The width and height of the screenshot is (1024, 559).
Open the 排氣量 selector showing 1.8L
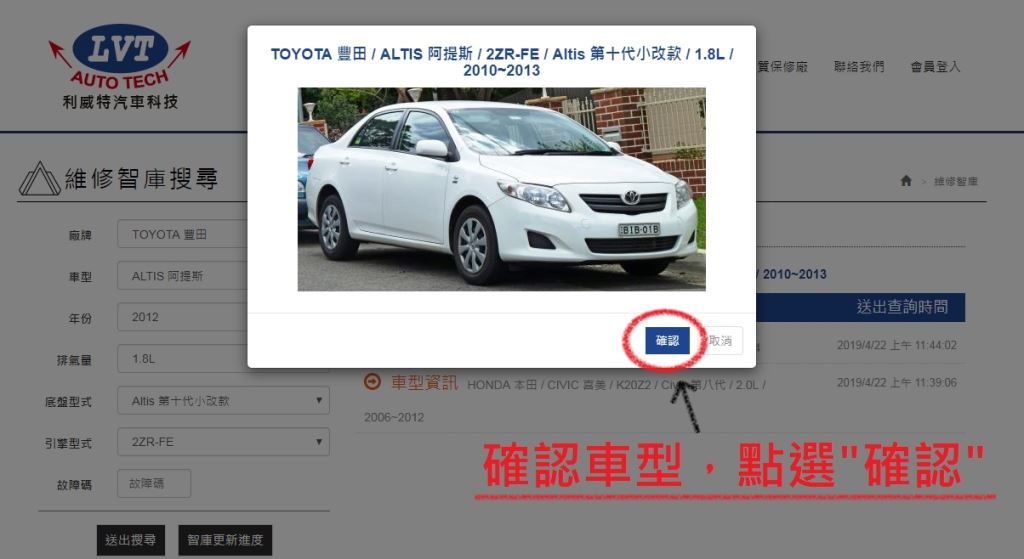pos(182,359)
